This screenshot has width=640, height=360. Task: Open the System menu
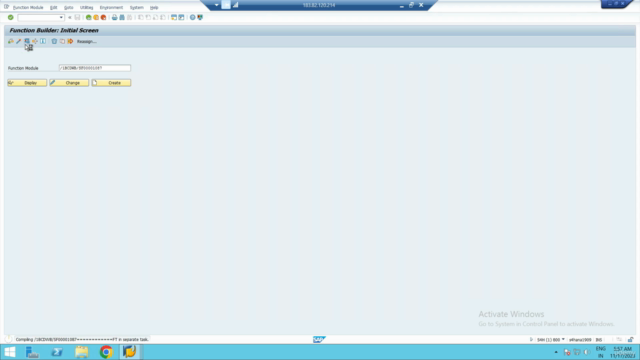pos(136,7)
